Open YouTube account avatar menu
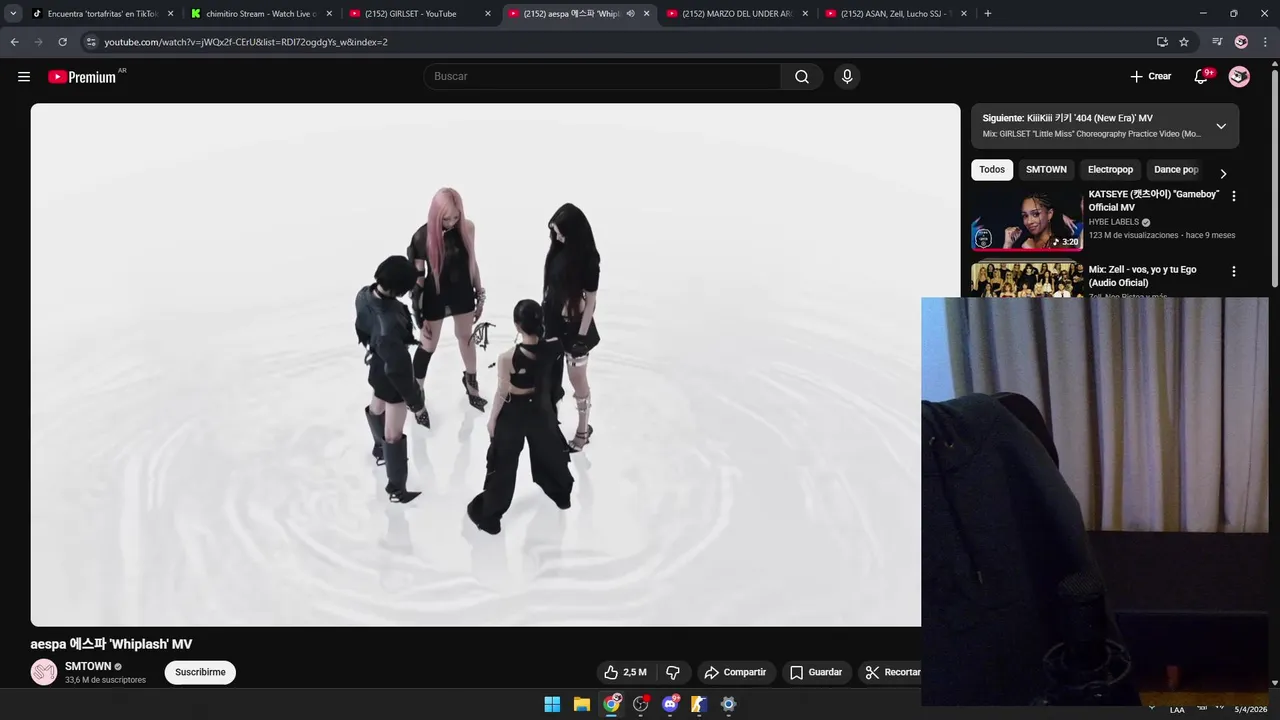Screen dimensions: 1280x720 (1239, 77)
